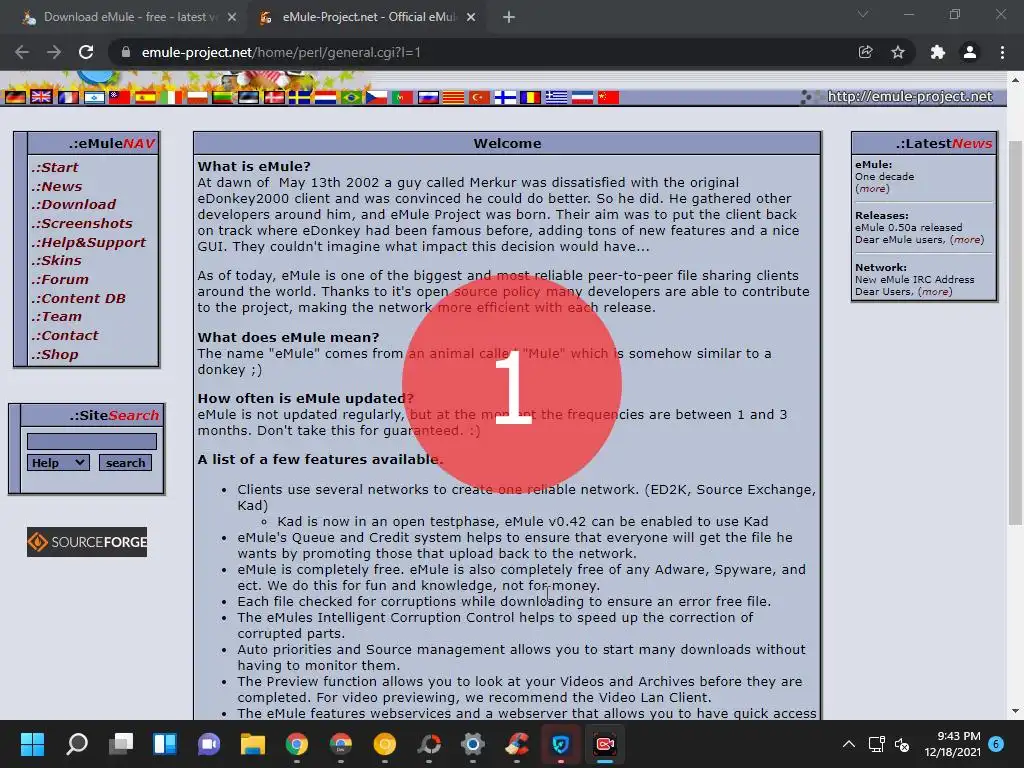Pick the Chinese flag icon
Viewport: 1024px width, 768px height.
point(608,97)
